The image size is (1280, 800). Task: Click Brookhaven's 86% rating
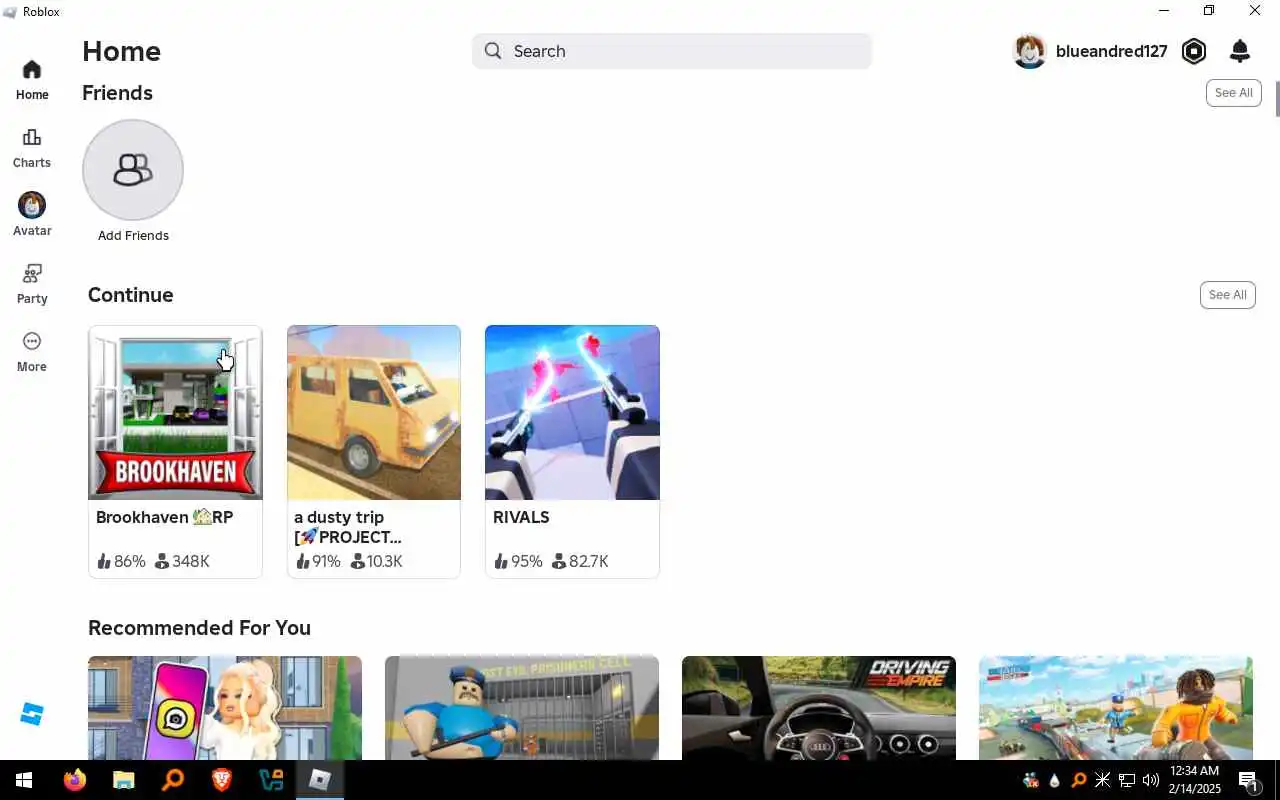click(121, 562)
